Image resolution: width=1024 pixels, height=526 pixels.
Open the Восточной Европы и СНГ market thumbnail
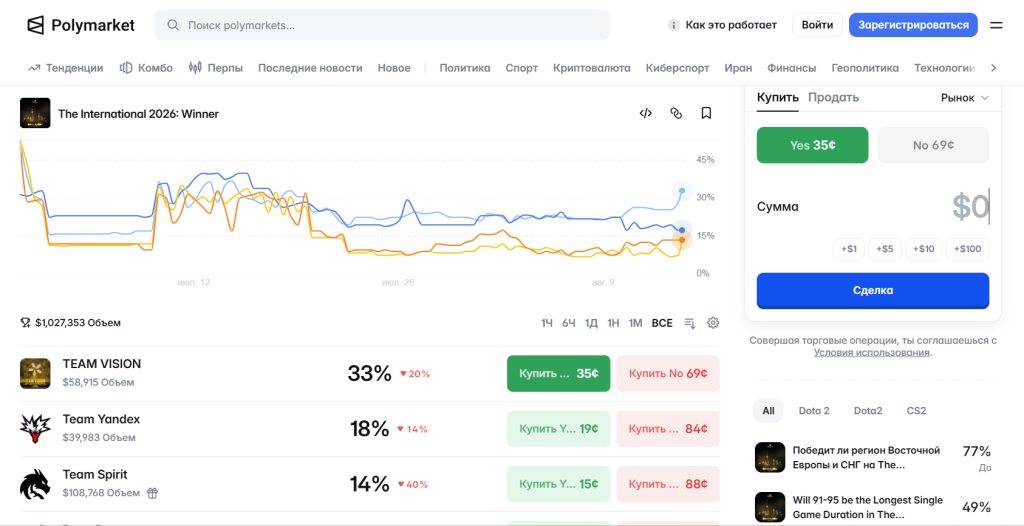point(770,457)
